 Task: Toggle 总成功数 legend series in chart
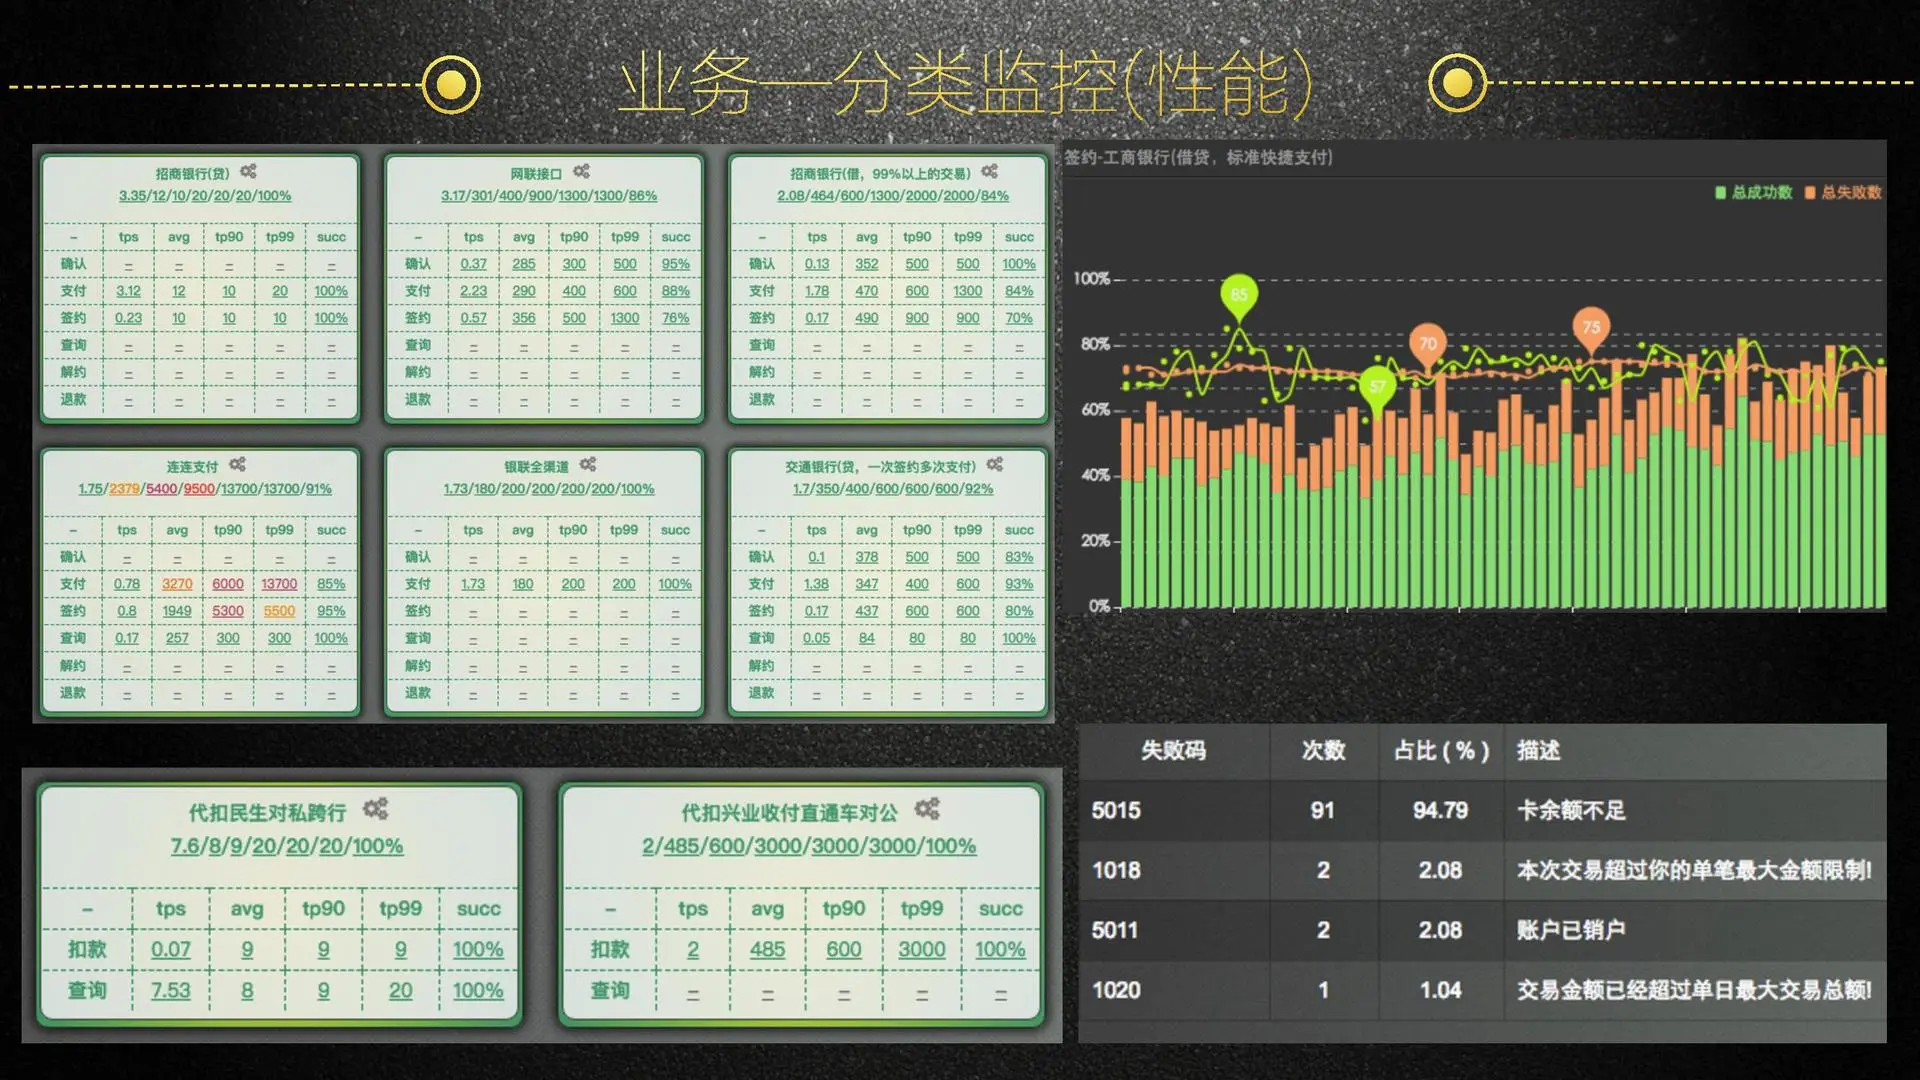click(x=1754, y=192)
